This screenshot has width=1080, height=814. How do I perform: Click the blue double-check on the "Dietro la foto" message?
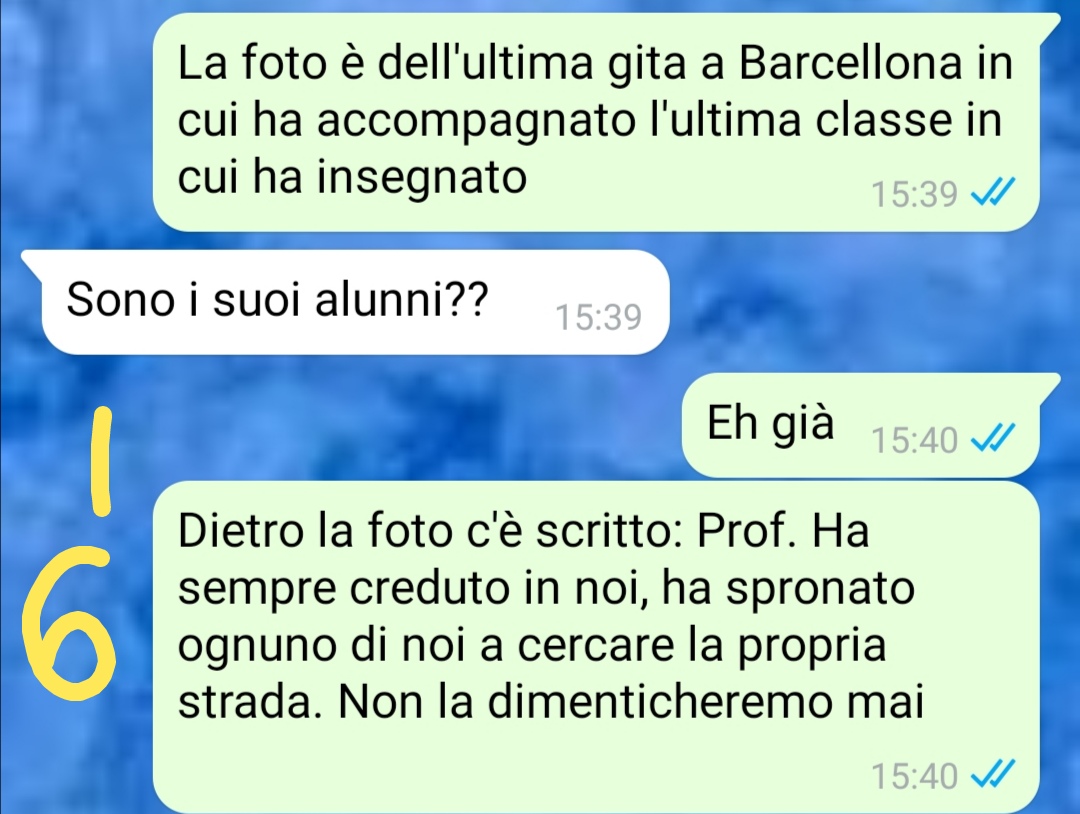(993, 774)
